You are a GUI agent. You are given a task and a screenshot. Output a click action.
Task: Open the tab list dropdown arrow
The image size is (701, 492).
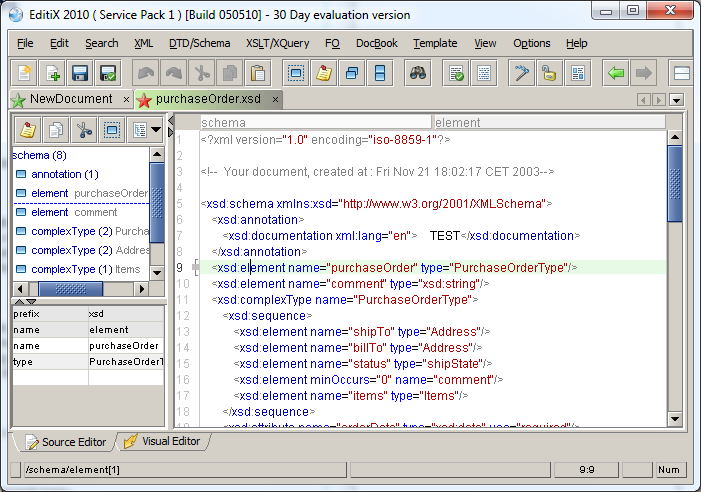[x=676, y=100]
